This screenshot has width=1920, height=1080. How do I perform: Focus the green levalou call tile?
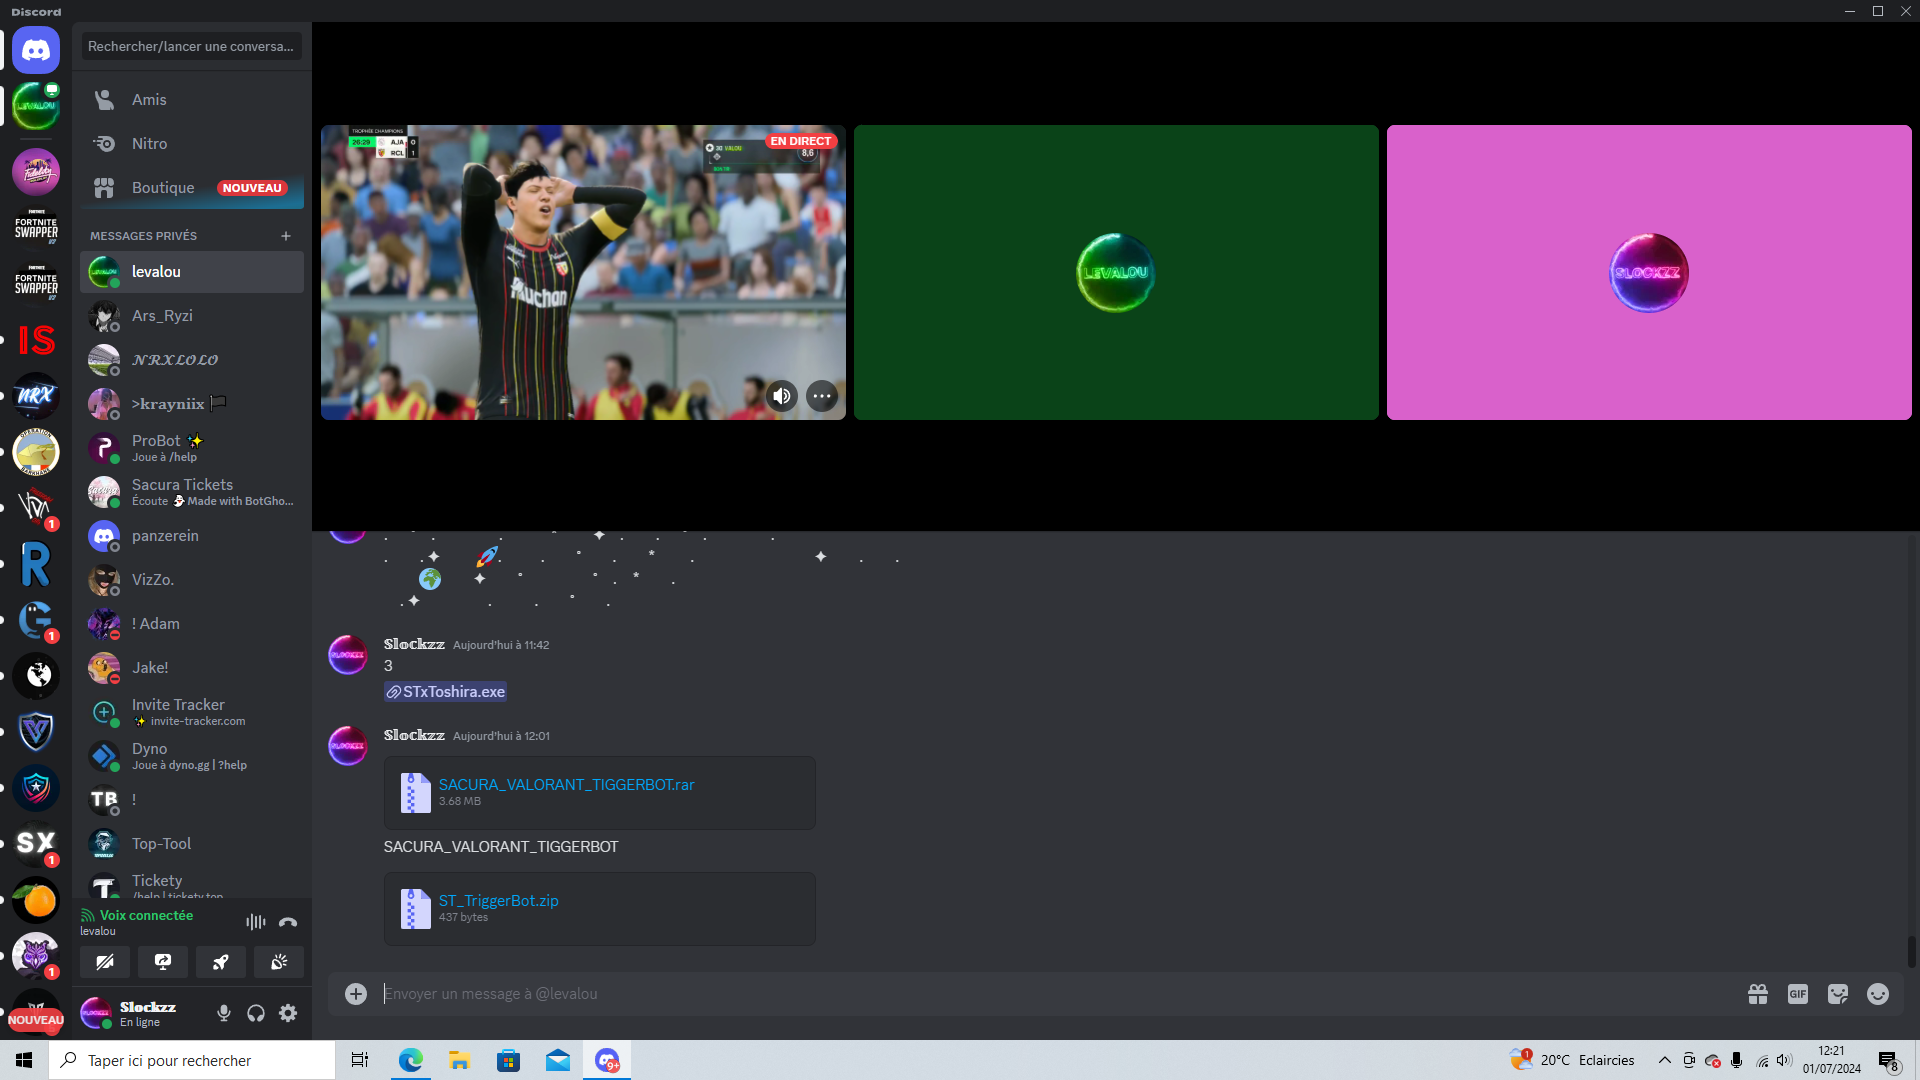click(x=1116, y=272)
